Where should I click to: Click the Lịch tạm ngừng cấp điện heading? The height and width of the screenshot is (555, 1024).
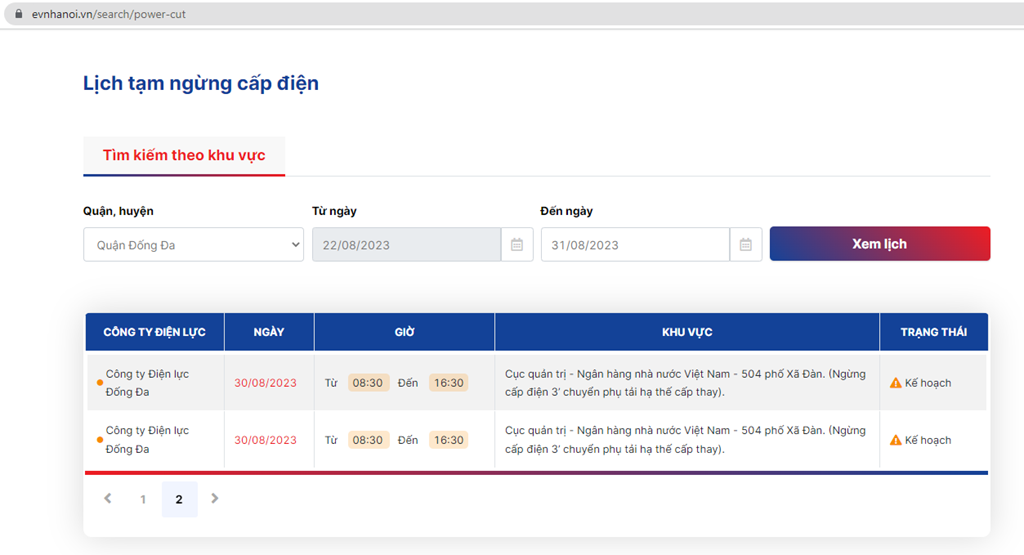click(x=201, y=84)
